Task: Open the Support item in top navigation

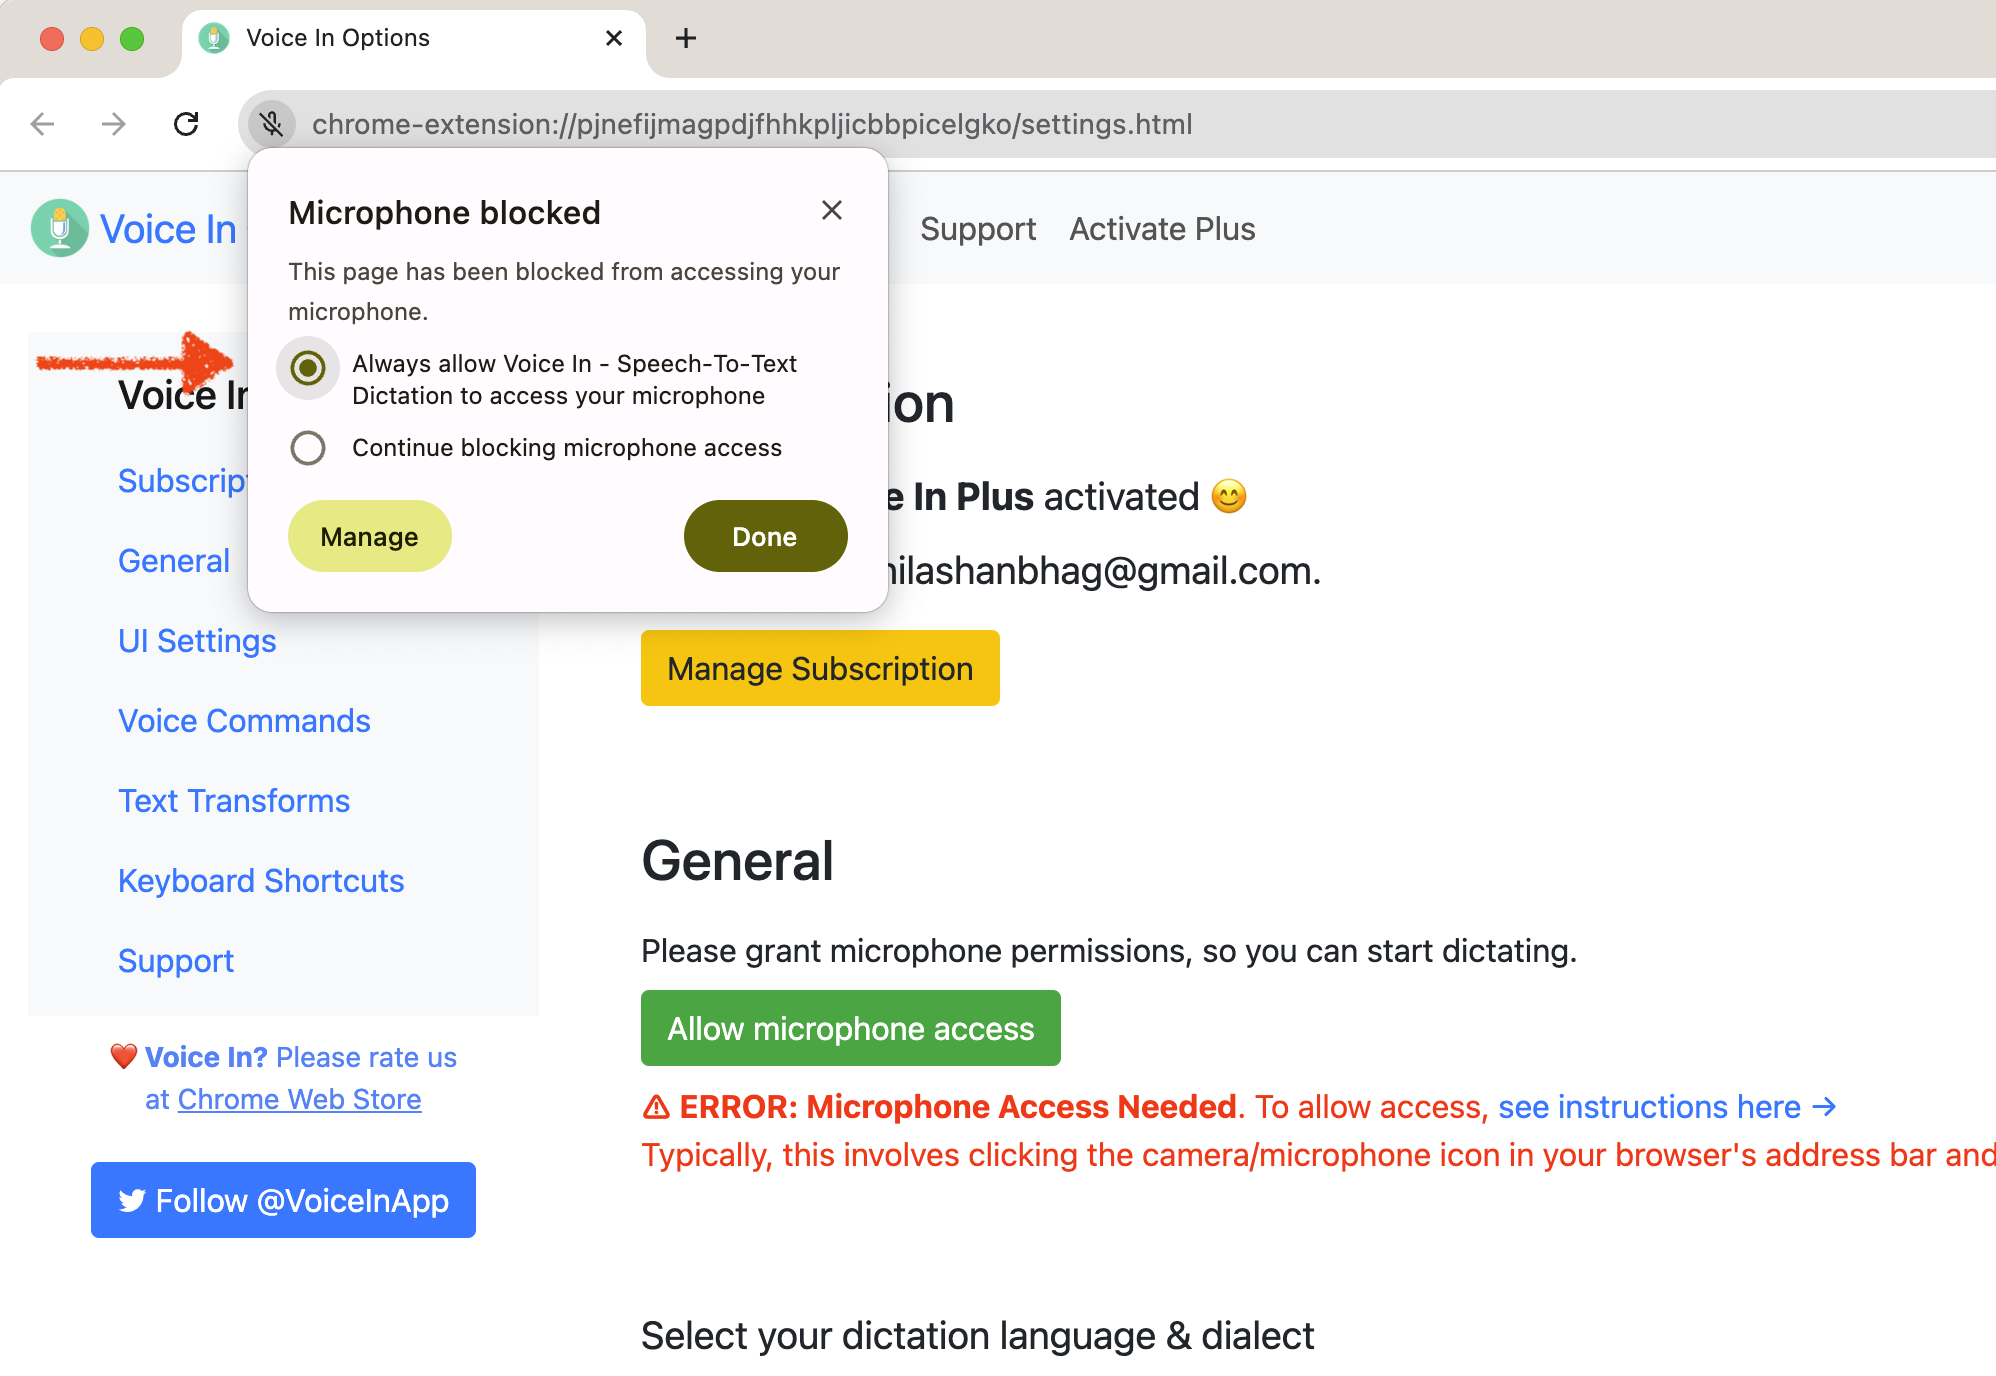Action: click(977, 229)
